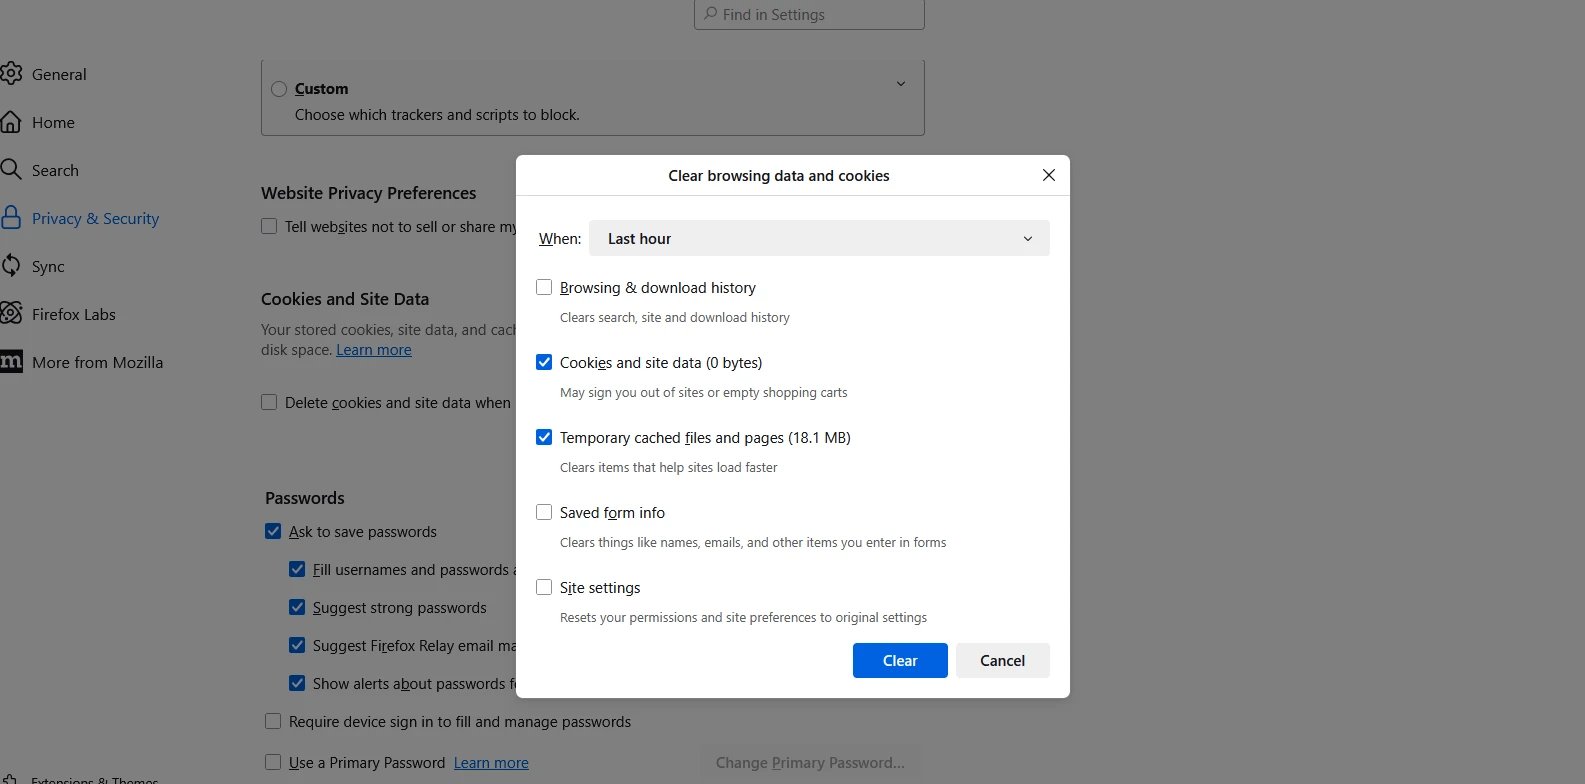Click the Firefox Labs icon
Viewport: 1585px width, 784px height.
coord(11,314)
